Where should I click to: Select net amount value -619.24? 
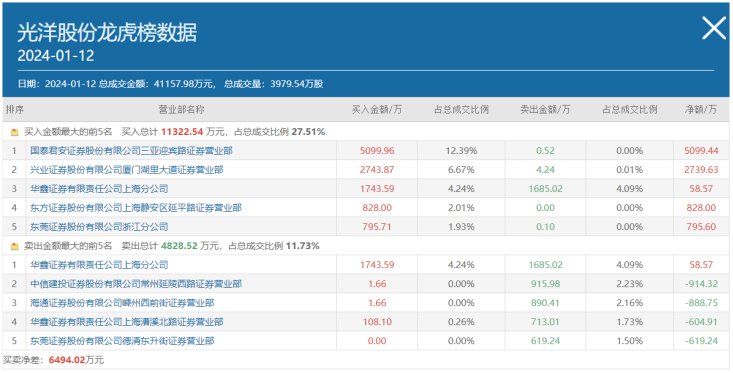[x=701, y=341]
